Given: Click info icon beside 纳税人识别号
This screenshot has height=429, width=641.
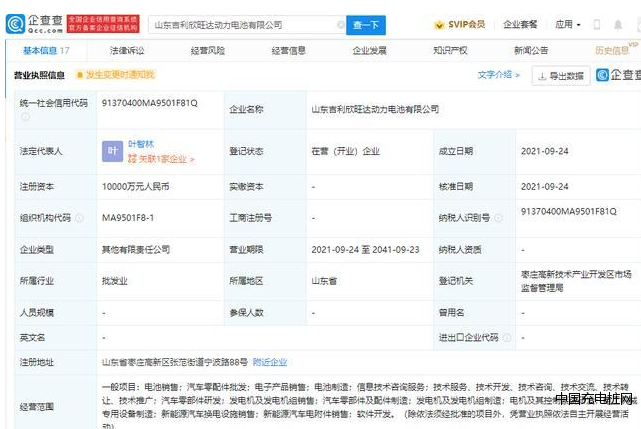Looking at the screenshot, I should click(498, 218).
